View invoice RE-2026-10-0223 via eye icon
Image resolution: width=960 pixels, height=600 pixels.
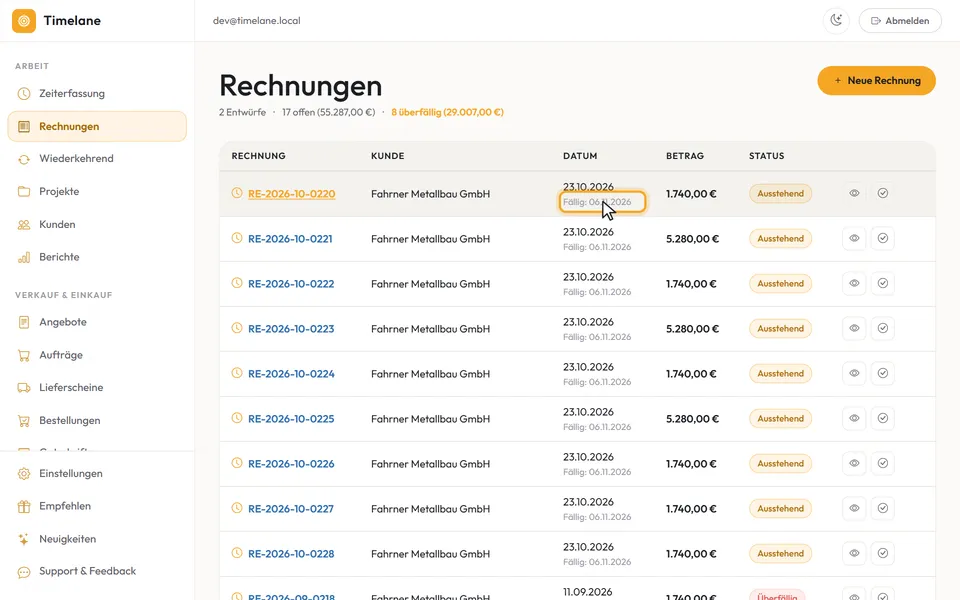click(x=854, y=328)
